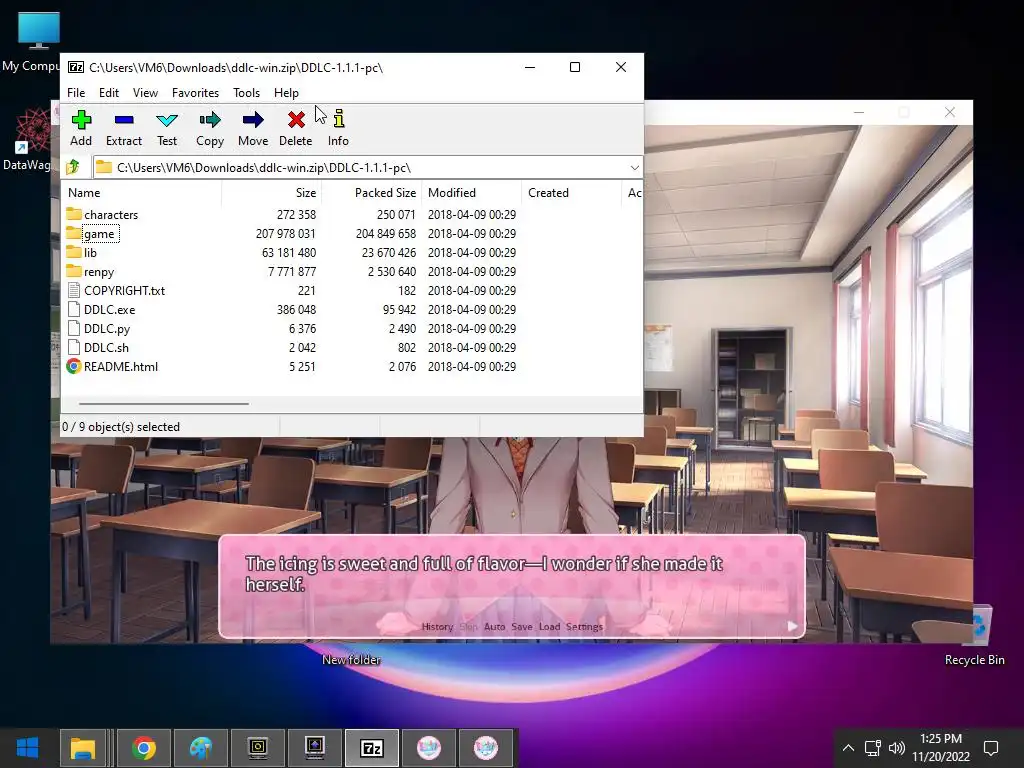Click the Extract toolbar icon
This screenshot has height=768, width=1024.
124,120
